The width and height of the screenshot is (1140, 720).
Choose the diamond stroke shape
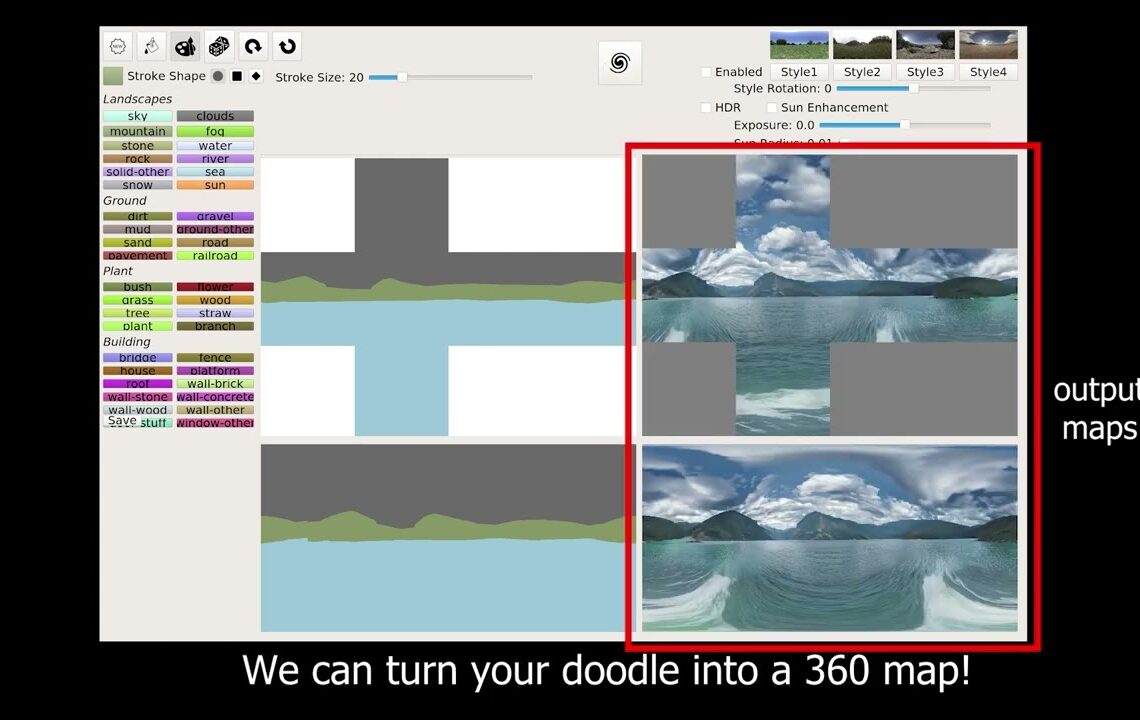(x=256, y=76)
